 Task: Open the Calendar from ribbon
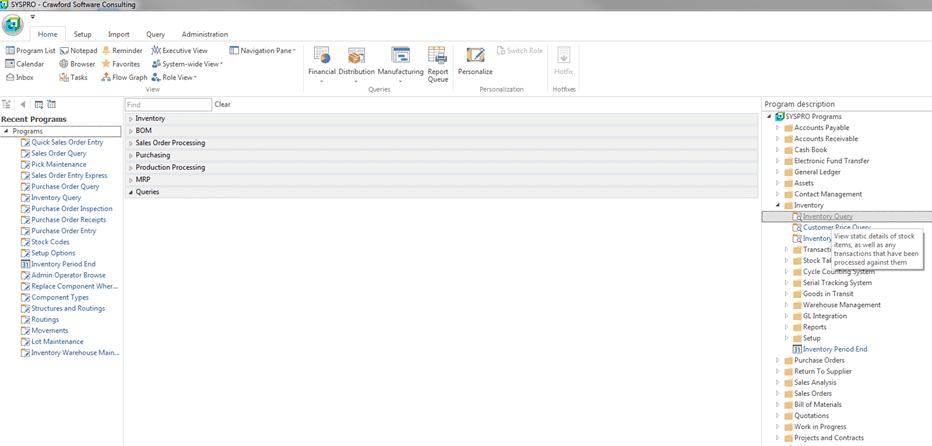(25, 64)
